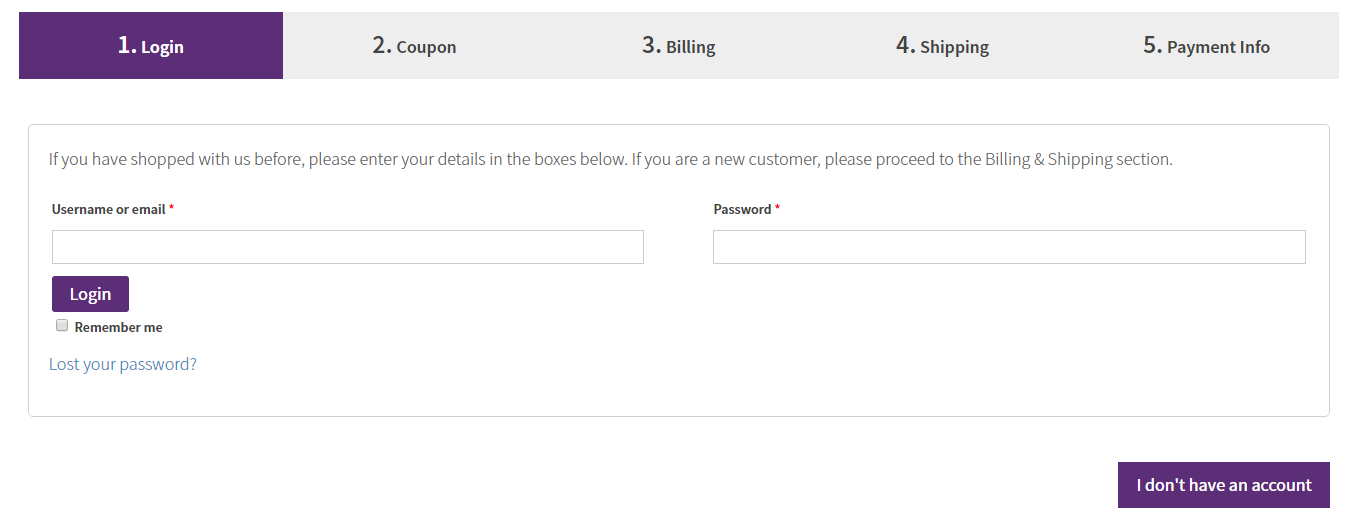This screenshot has width=1362, height=516.
Task: Open the 4. Shipping step
Action: [x=943, y=46]
